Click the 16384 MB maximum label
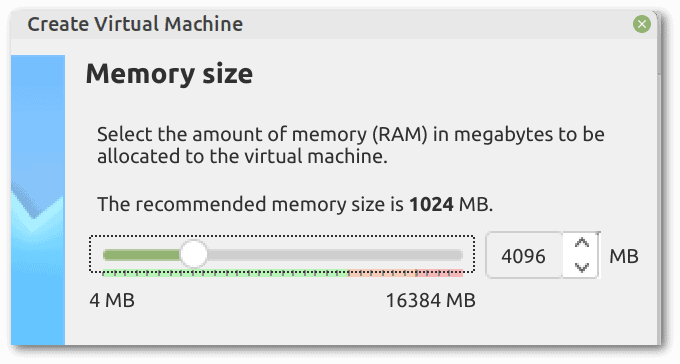The width and height of the screenshot is (680, 364). tap(431, 300)
